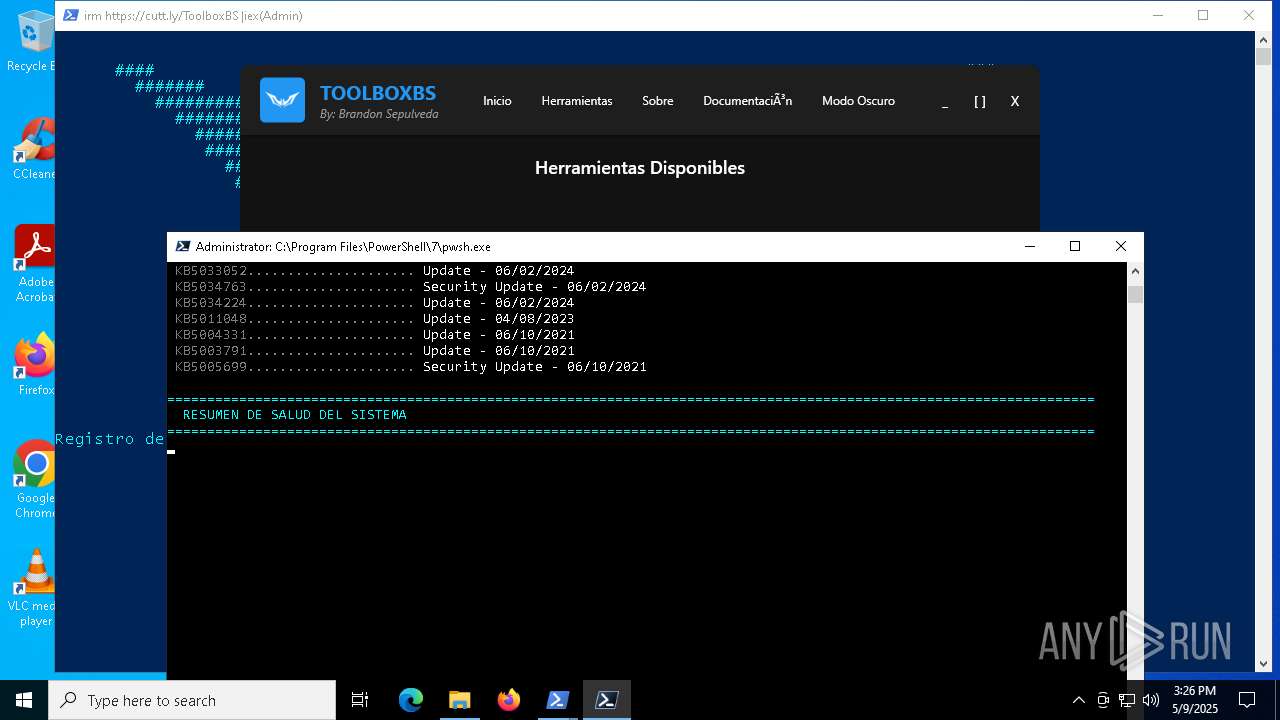Image resolution: width=1280 pixels, height=720 pixels.
Task: Minimize the ToolboxBS window with underscore button
Action: point(945,102)
